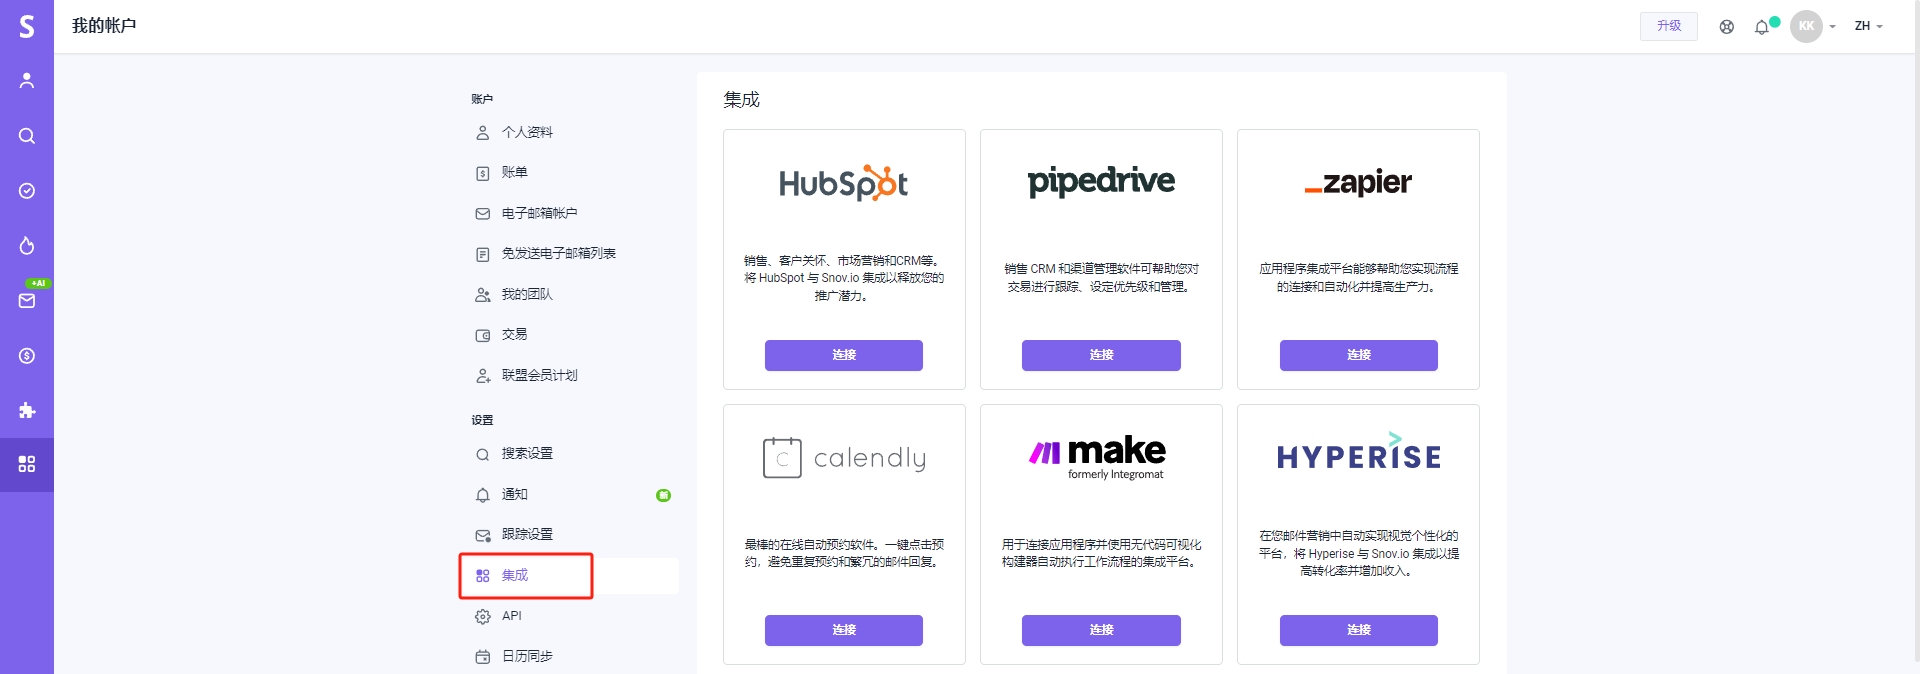The height and width of the screenshot is (674, 1920).
Task: Open 跟踪设置 tracking settings item
Action: (527, 534)
